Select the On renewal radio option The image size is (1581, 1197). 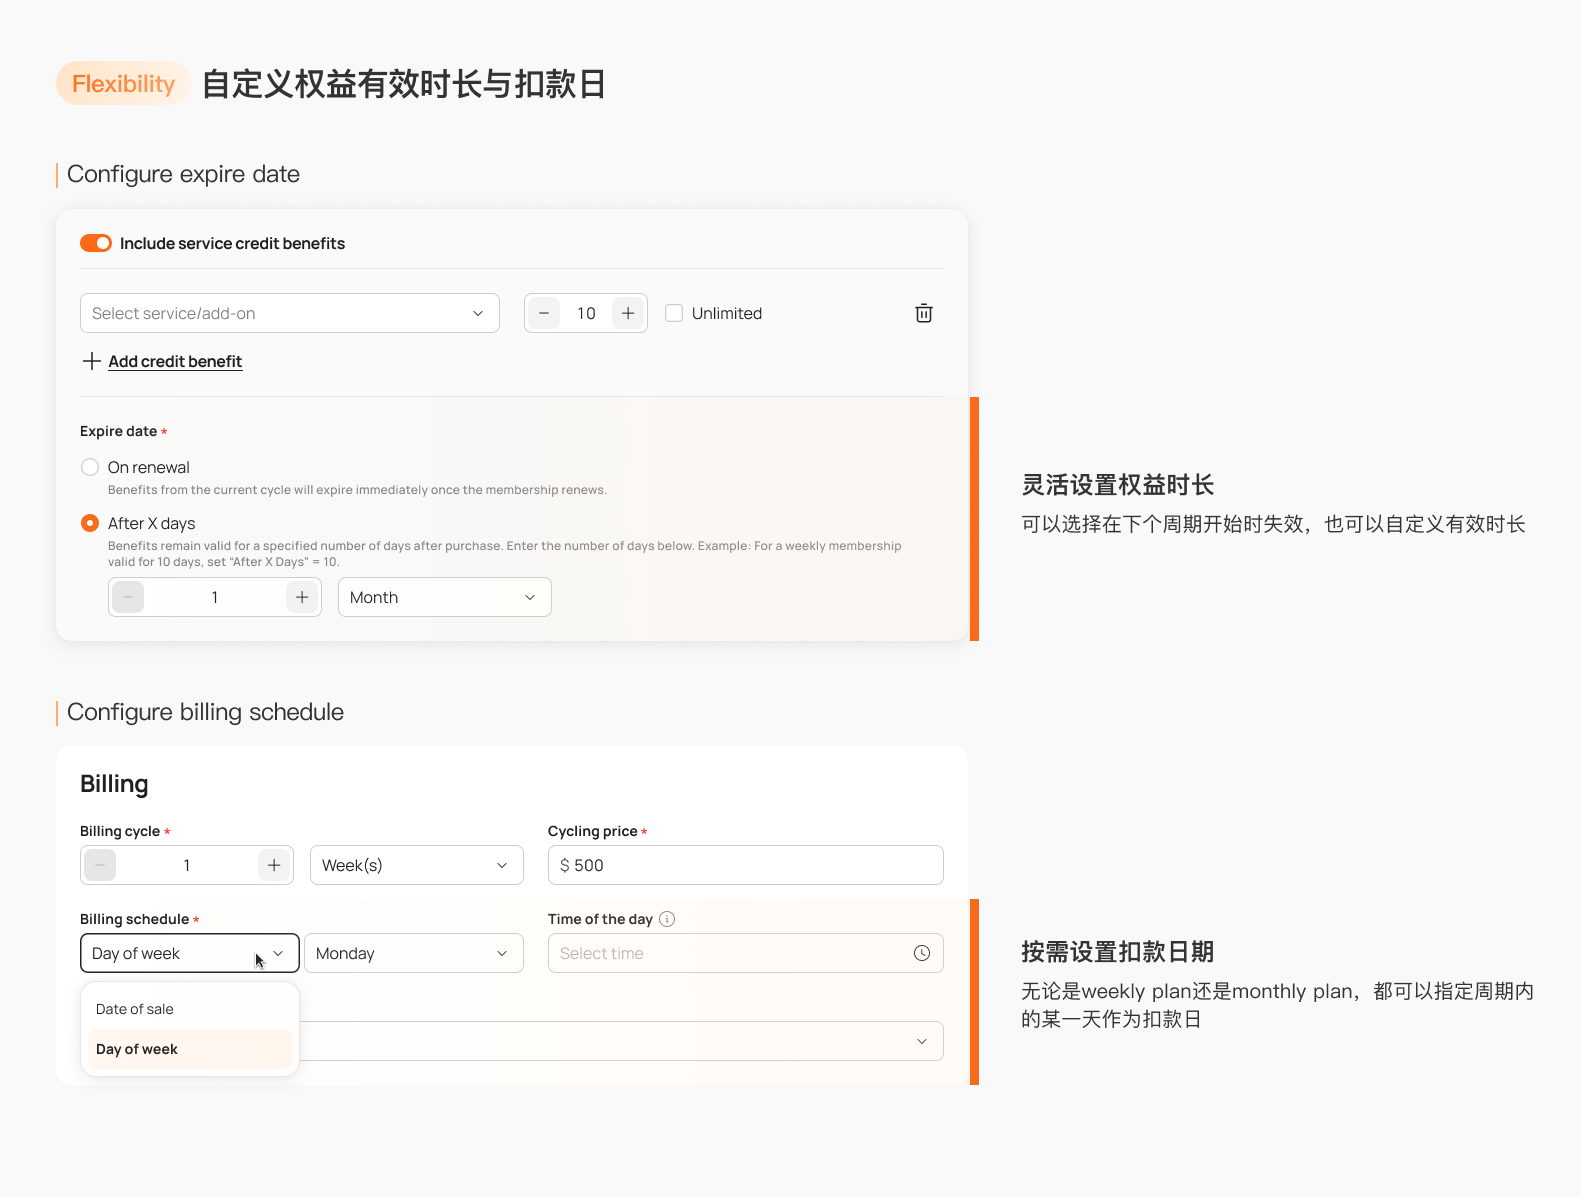(90, 467)
